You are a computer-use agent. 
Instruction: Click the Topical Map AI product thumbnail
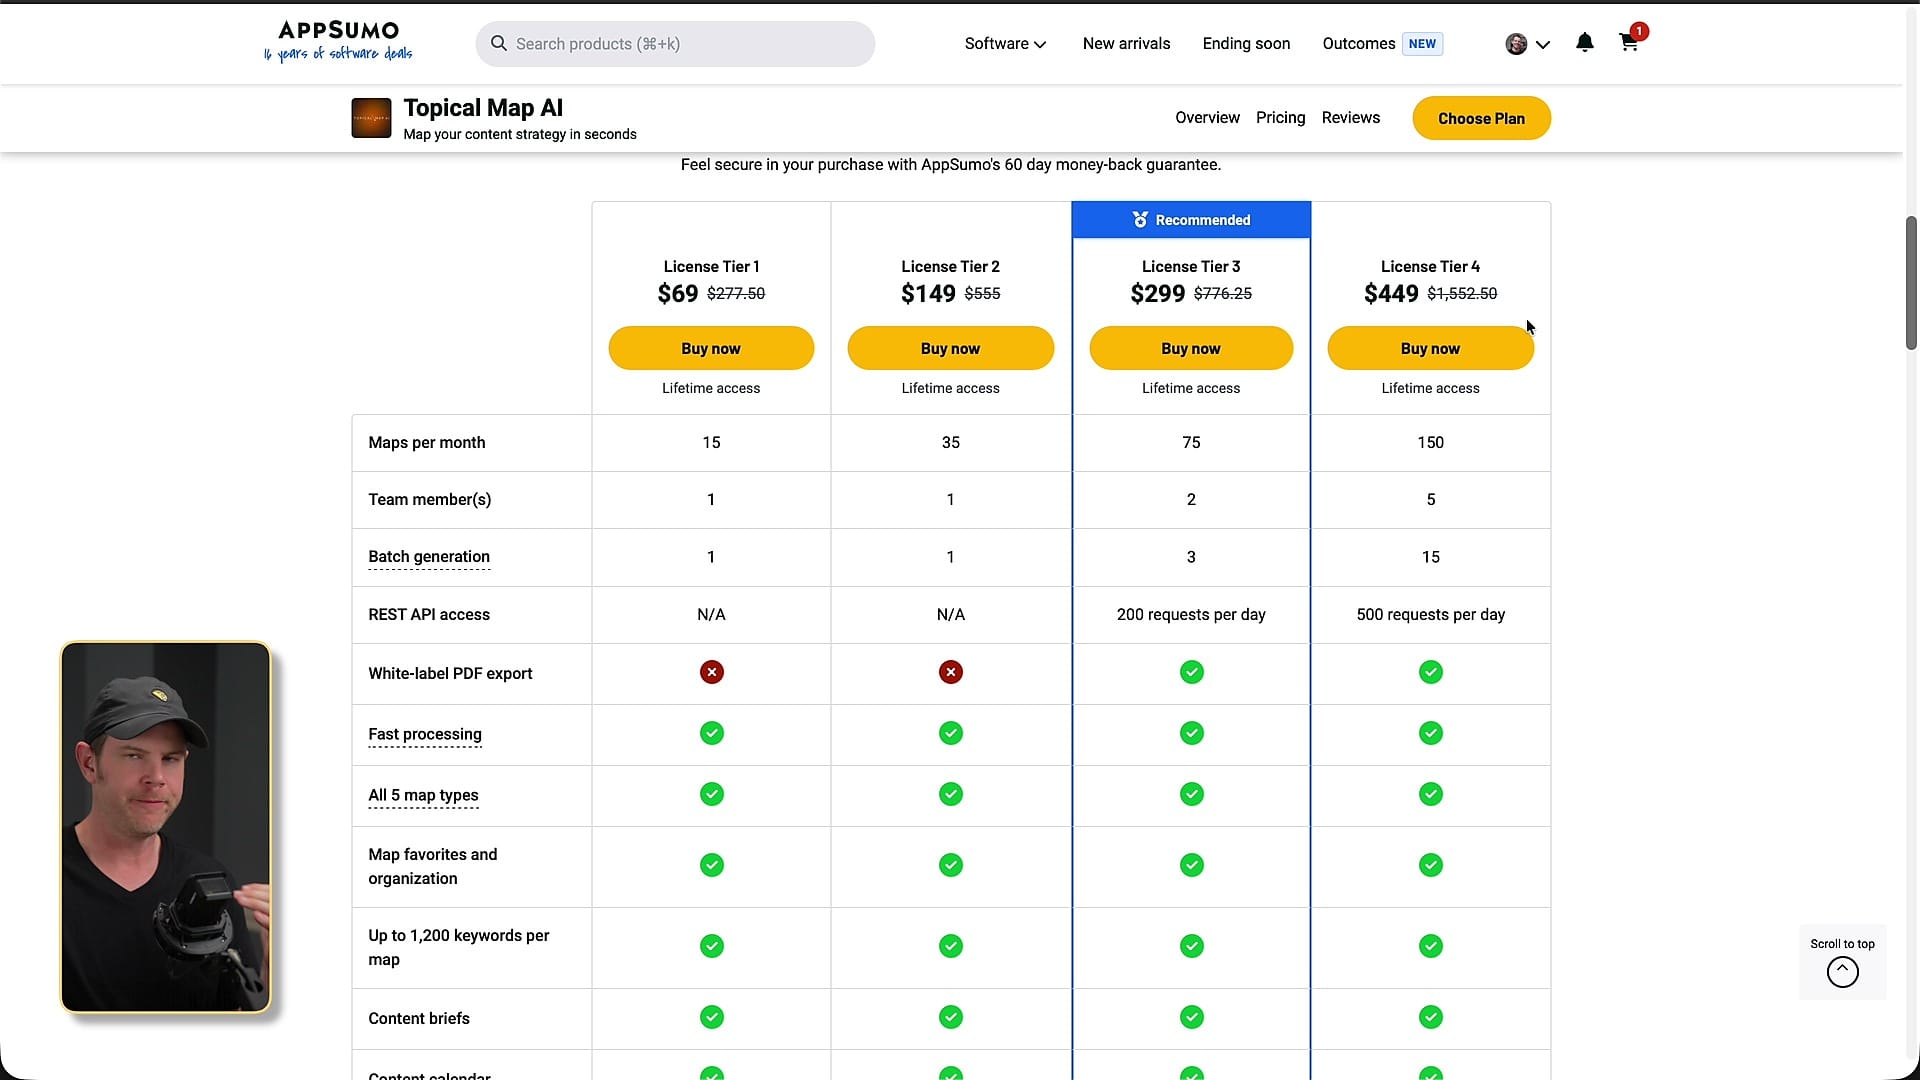click(371, 118)
